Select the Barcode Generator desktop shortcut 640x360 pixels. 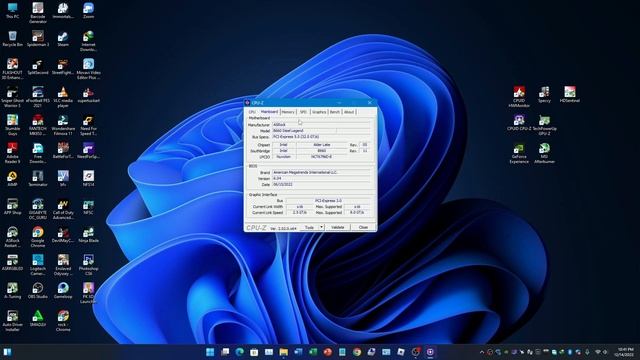pyautogui.click(x=38, y=12)
